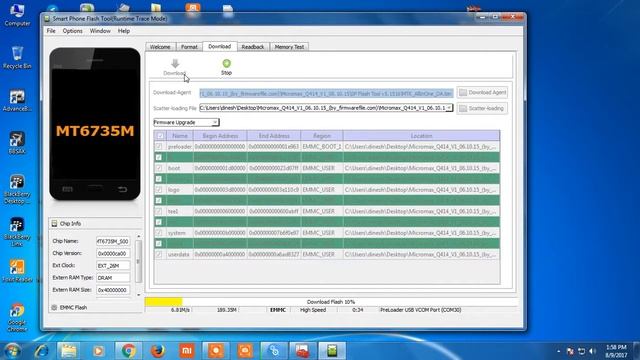Select the Download tab

(220, 47)
